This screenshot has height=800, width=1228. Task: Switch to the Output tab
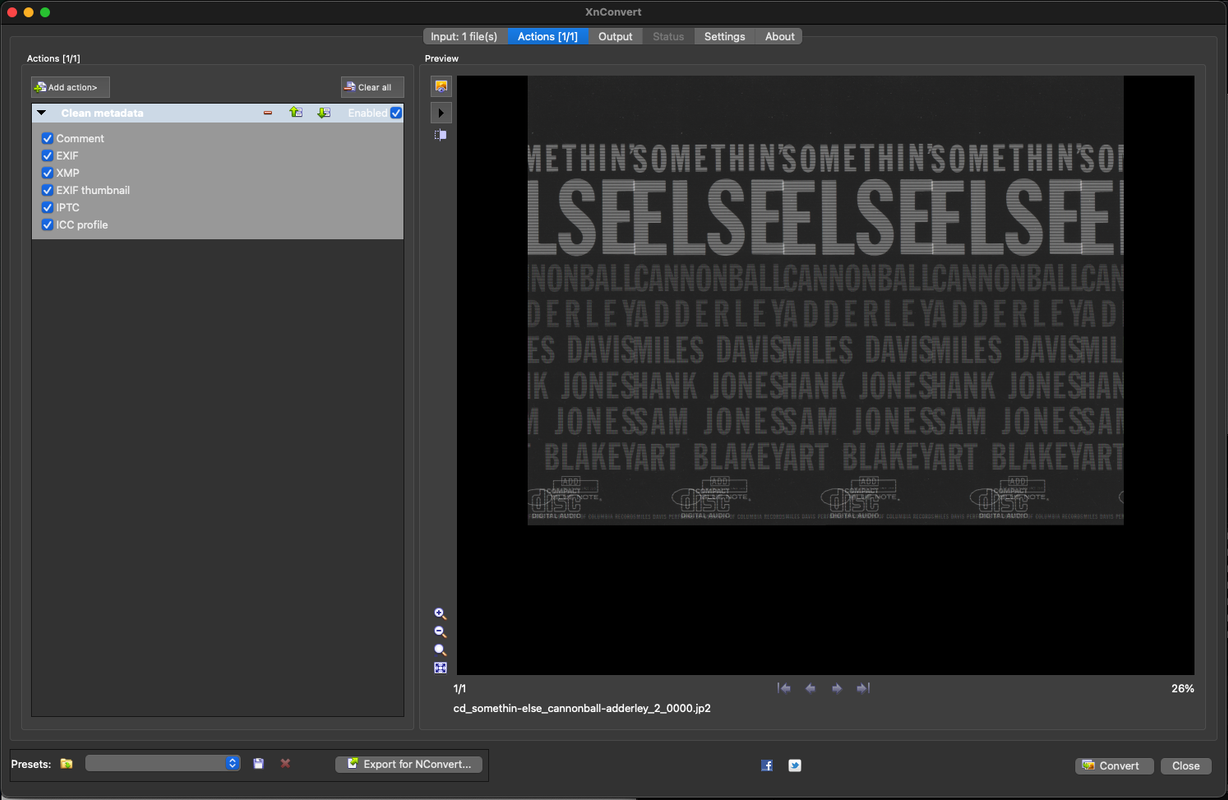[615, 36]
